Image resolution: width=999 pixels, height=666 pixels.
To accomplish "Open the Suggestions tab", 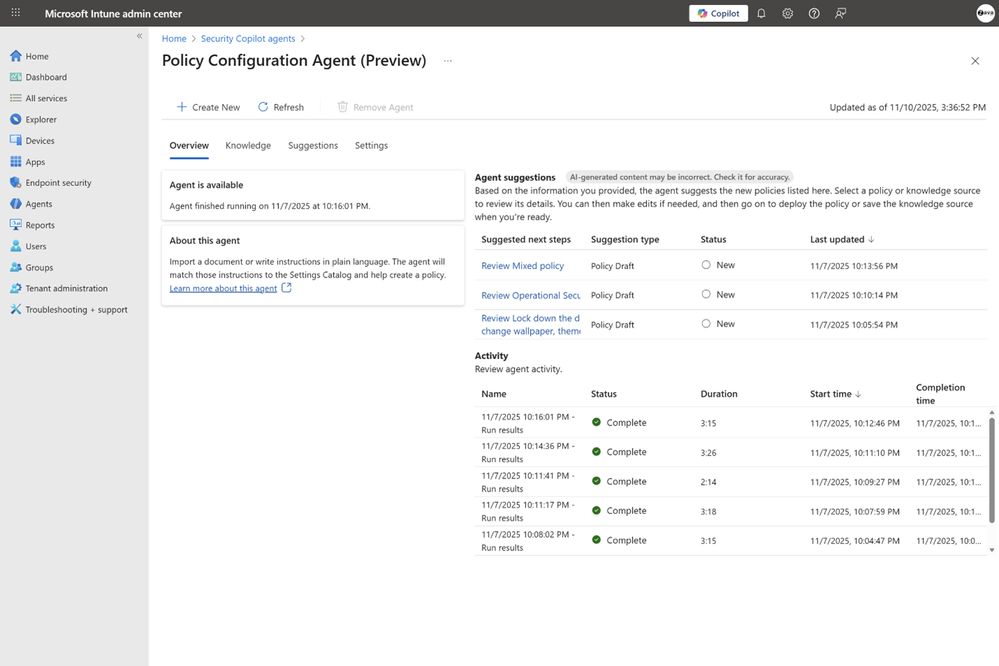I will [312, 144].
